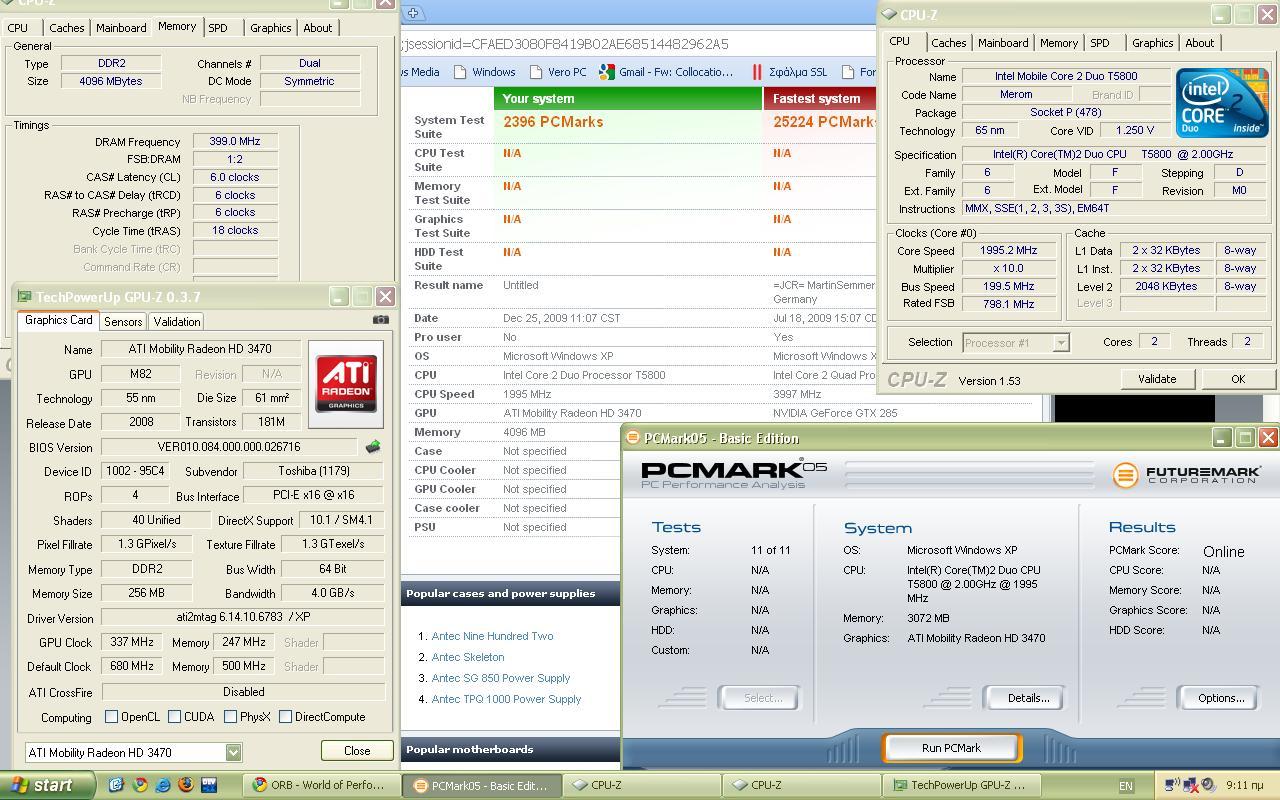Viewport: 1280px width, 800px height.
Task: Click the Popular motherboards section heading
Action: coord(469,749)
